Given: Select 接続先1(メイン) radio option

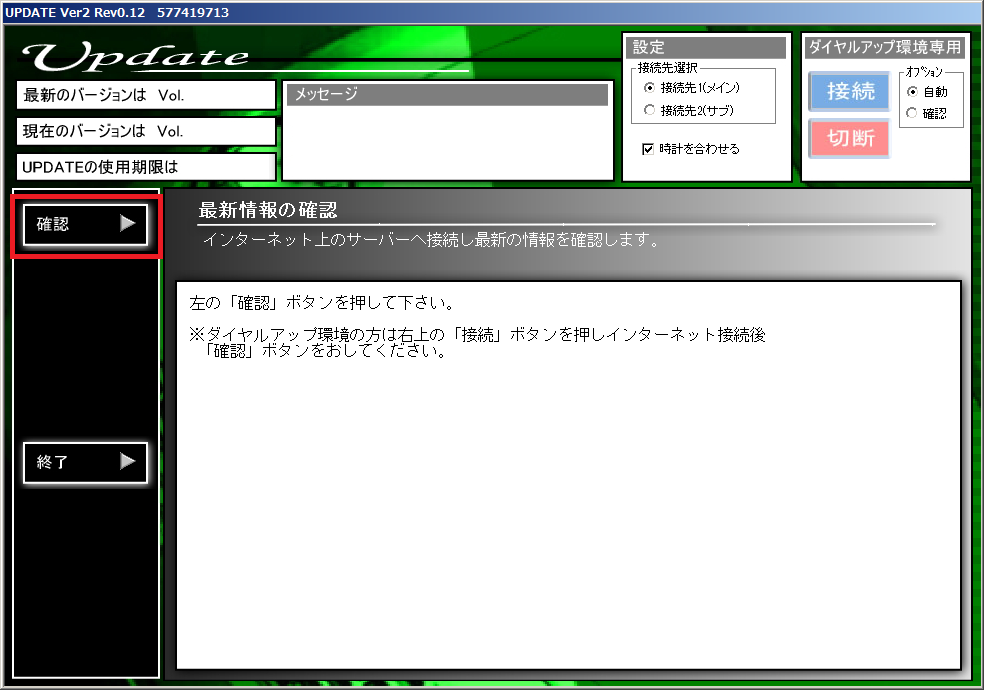Looking at the screenshot, I should 650,88.
